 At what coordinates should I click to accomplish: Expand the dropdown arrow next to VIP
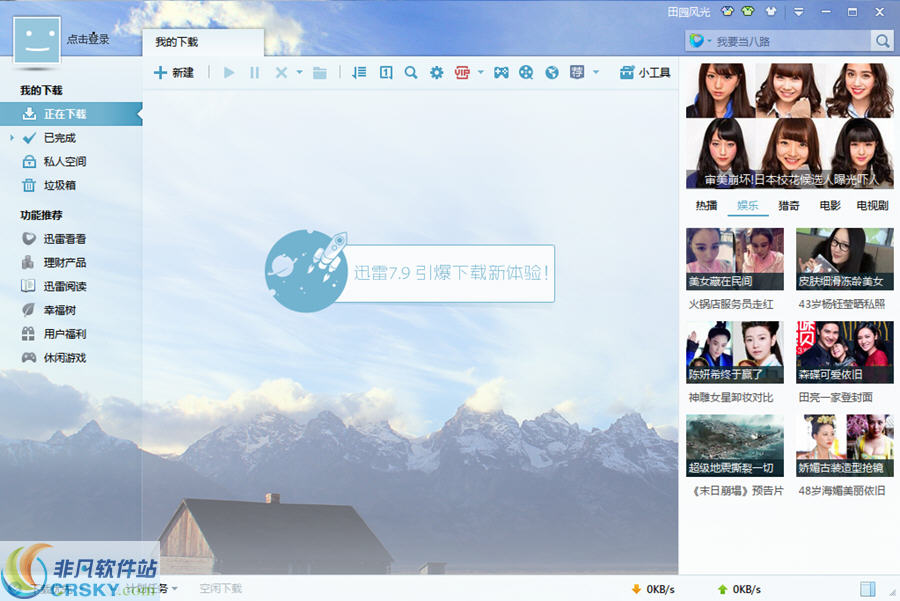click(480, 72)
